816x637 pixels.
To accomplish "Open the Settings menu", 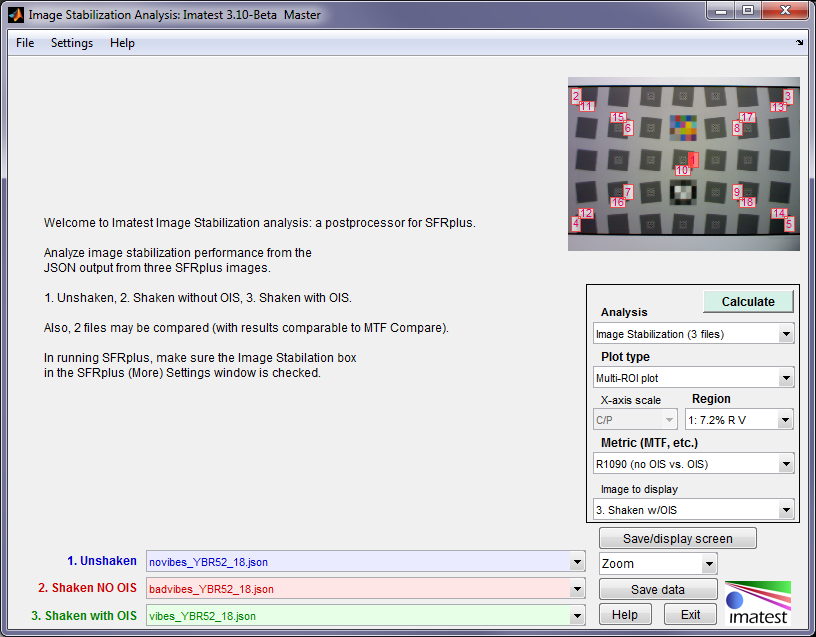I will pyautogui.click(x=72, y=43).
